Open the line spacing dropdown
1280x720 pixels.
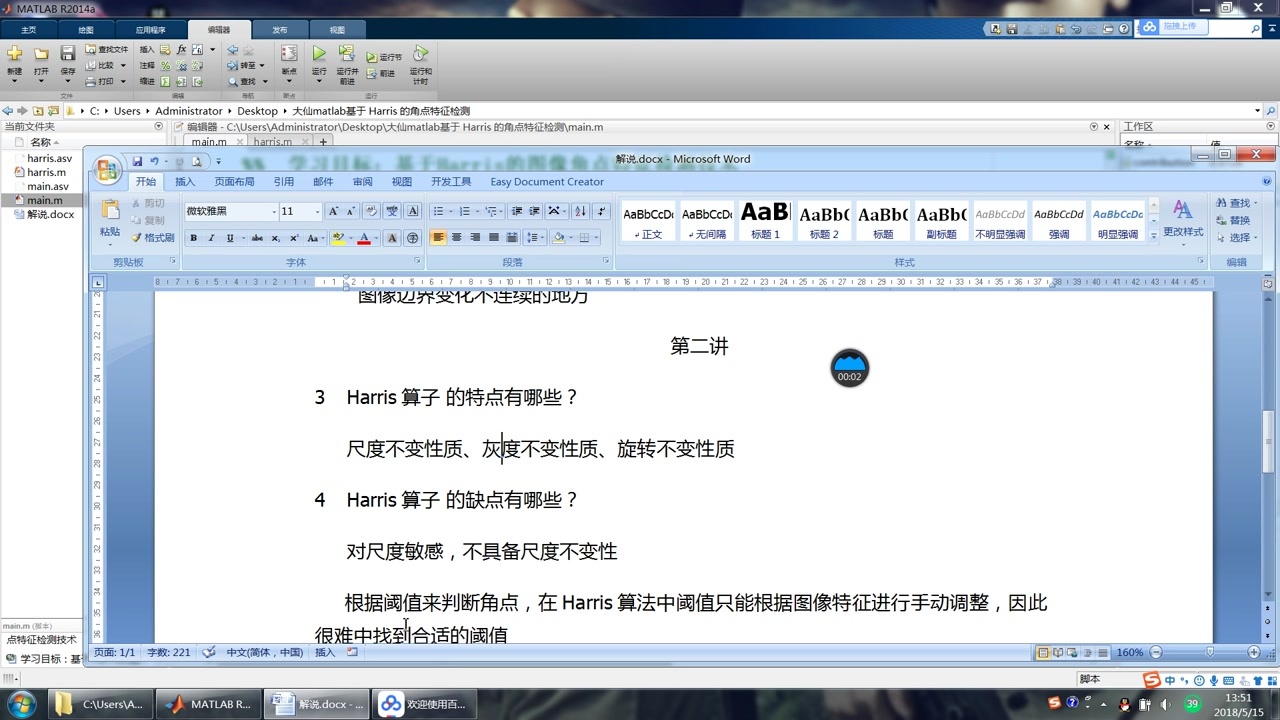pos(535,238)
